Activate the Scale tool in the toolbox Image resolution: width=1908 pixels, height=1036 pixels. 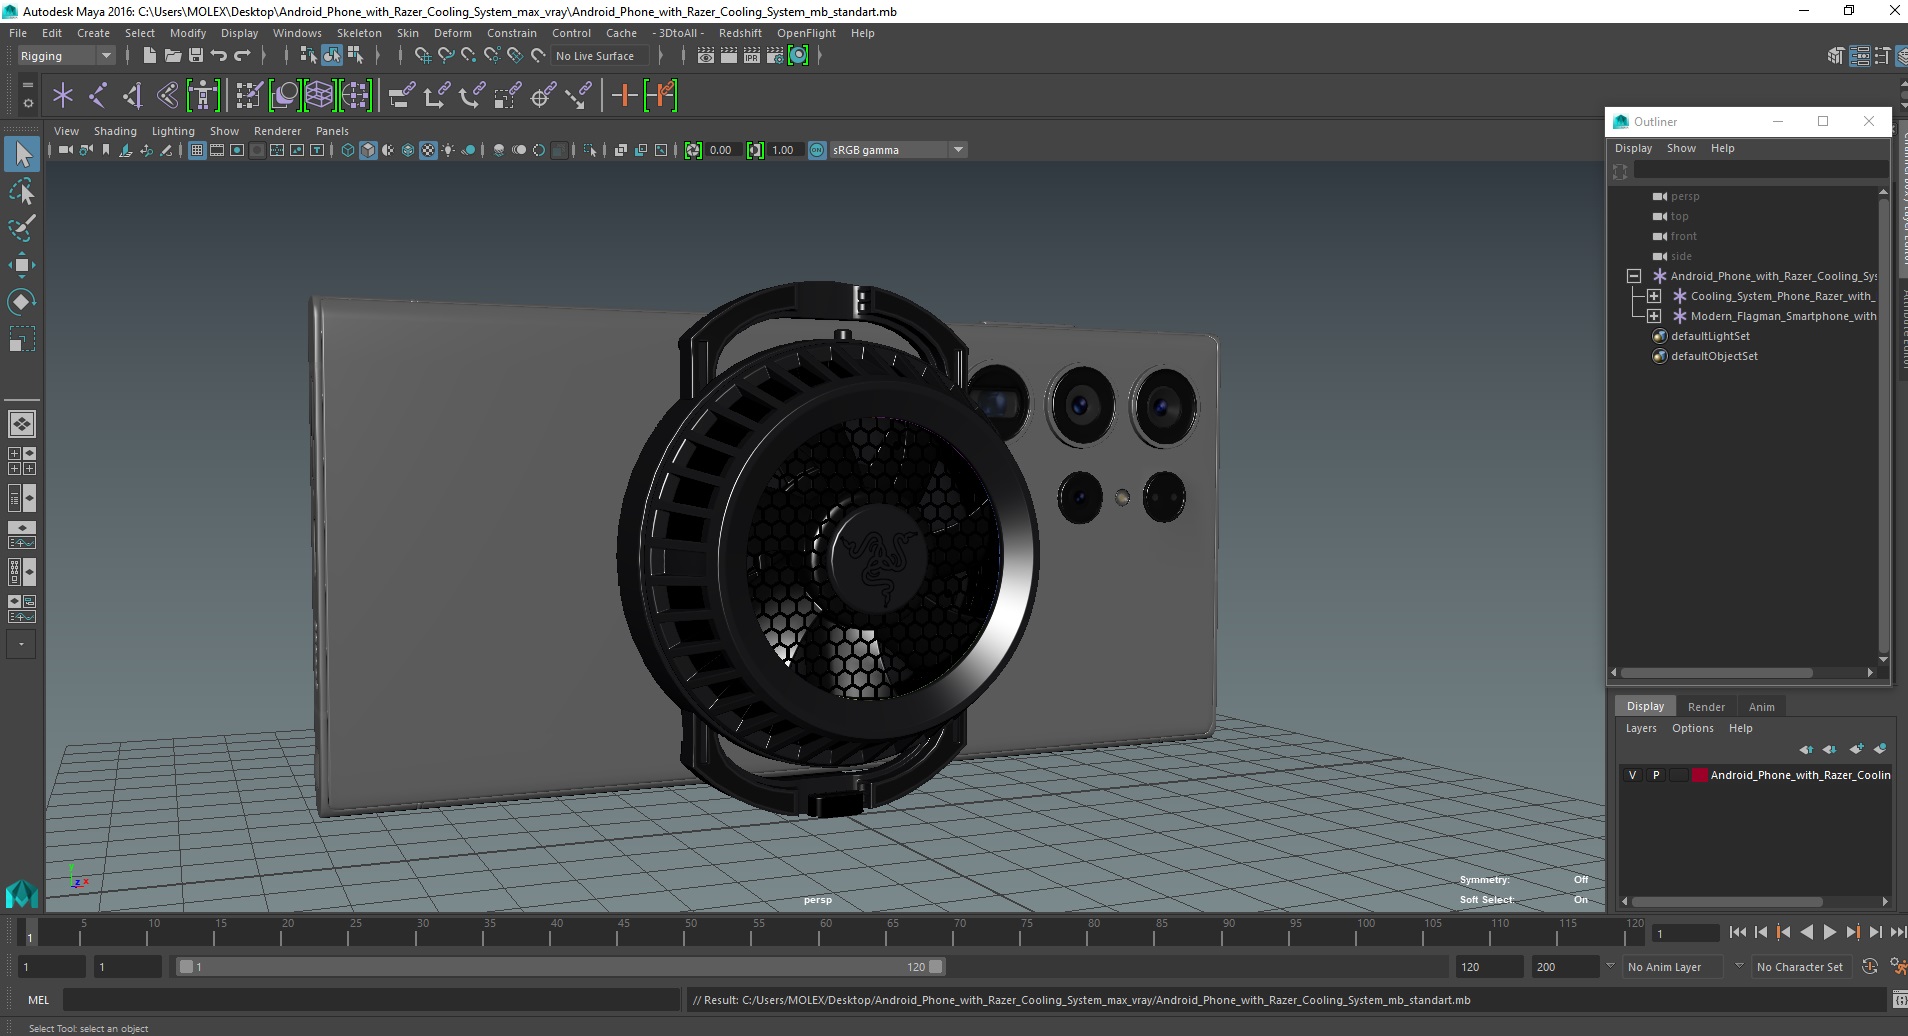22,339
